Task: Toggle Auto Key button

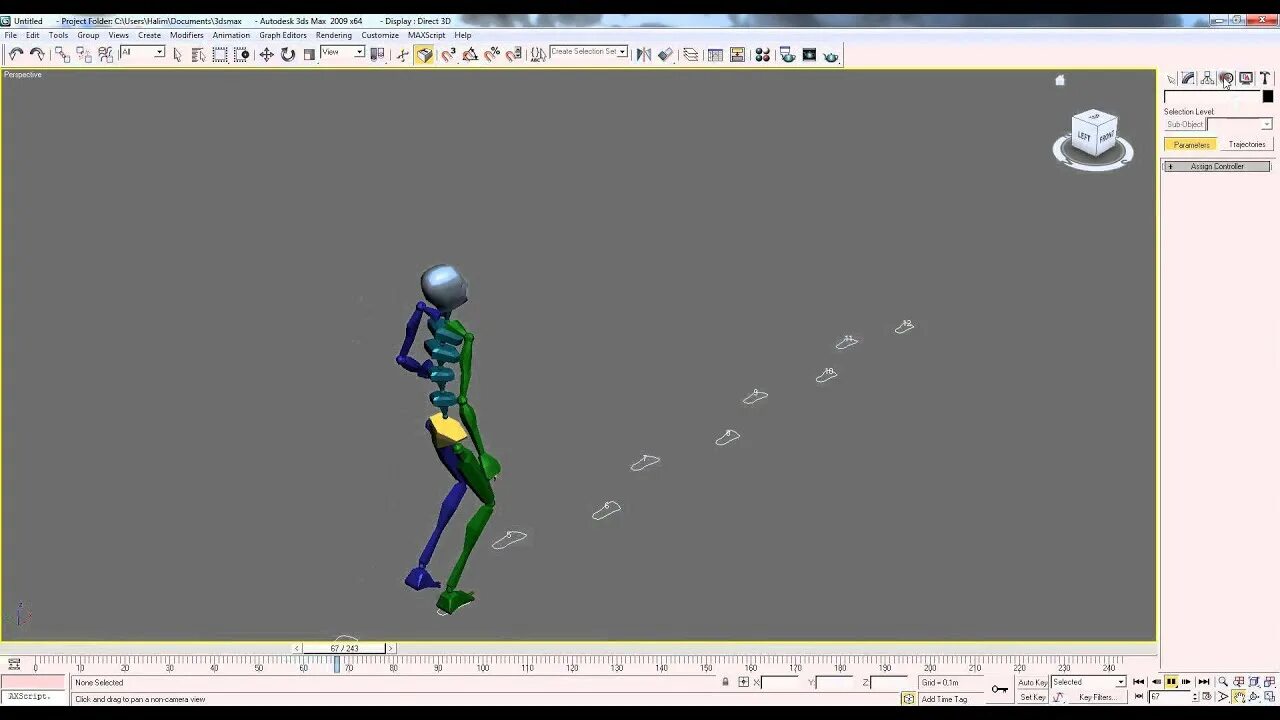Action: (x=1032, y=682)
